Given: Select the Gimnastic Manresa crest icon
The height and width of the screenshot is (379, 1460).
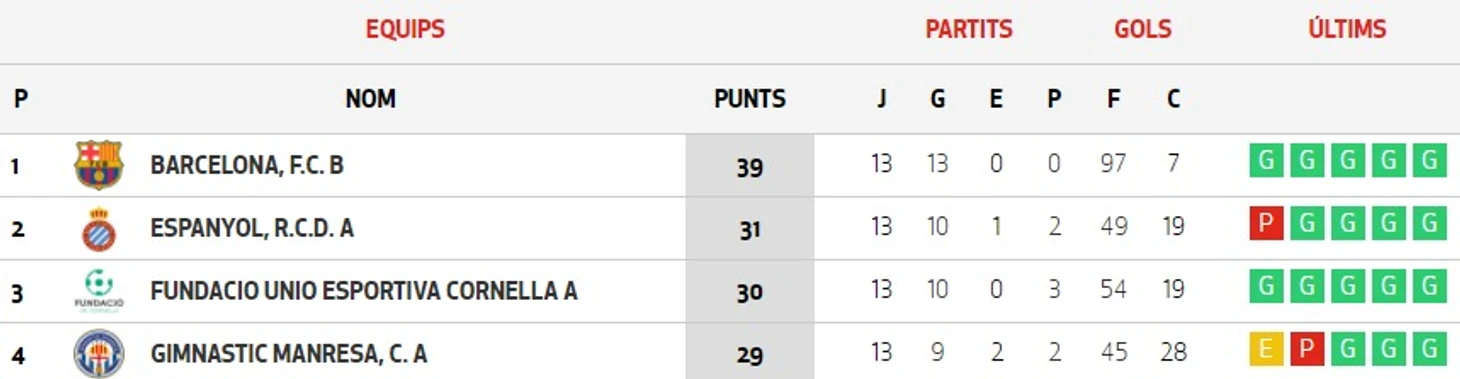Looking at the screenshot, I should [99, 353].
